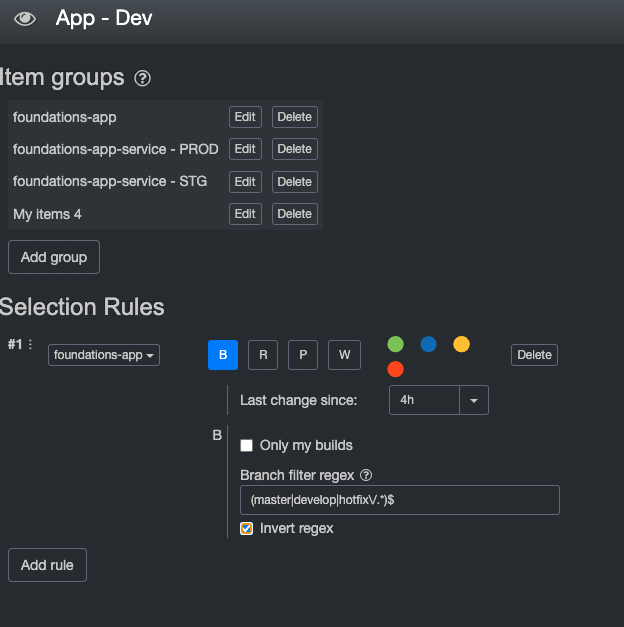
Task: Select the B type toggle button
Action: pos(223,355)
